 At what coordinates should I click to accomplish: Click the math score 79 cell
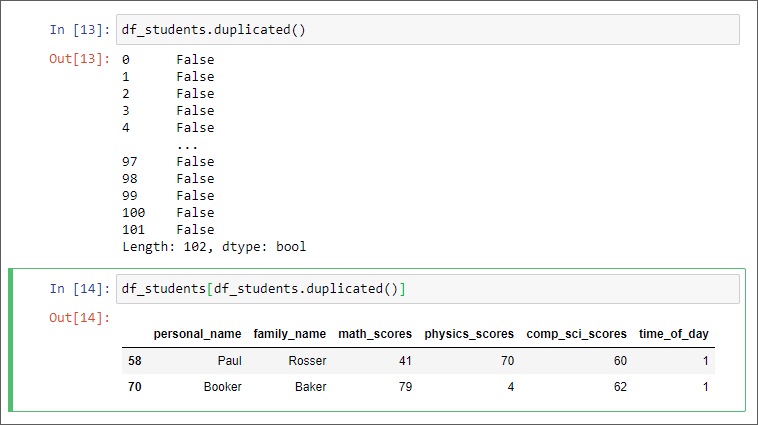(405, 387)
